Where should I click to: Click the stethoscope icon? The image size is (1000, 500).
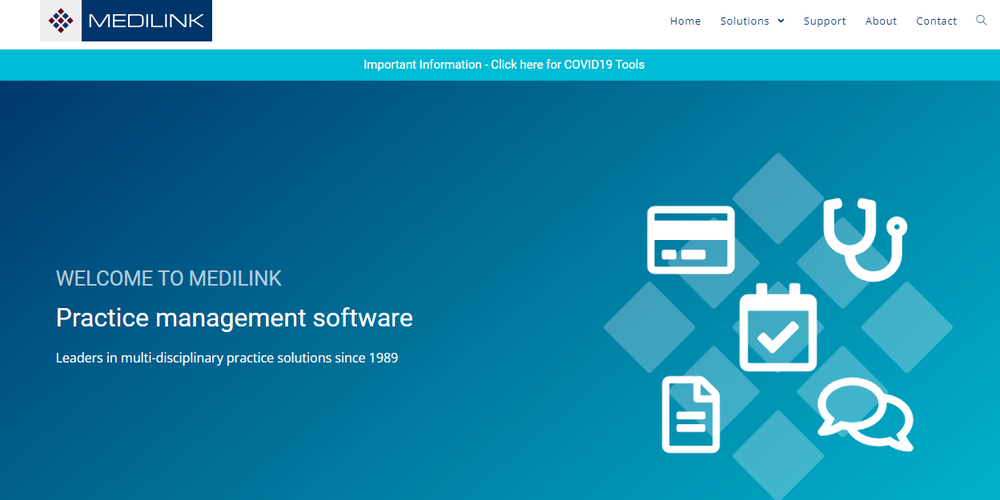tap(865, 239)
